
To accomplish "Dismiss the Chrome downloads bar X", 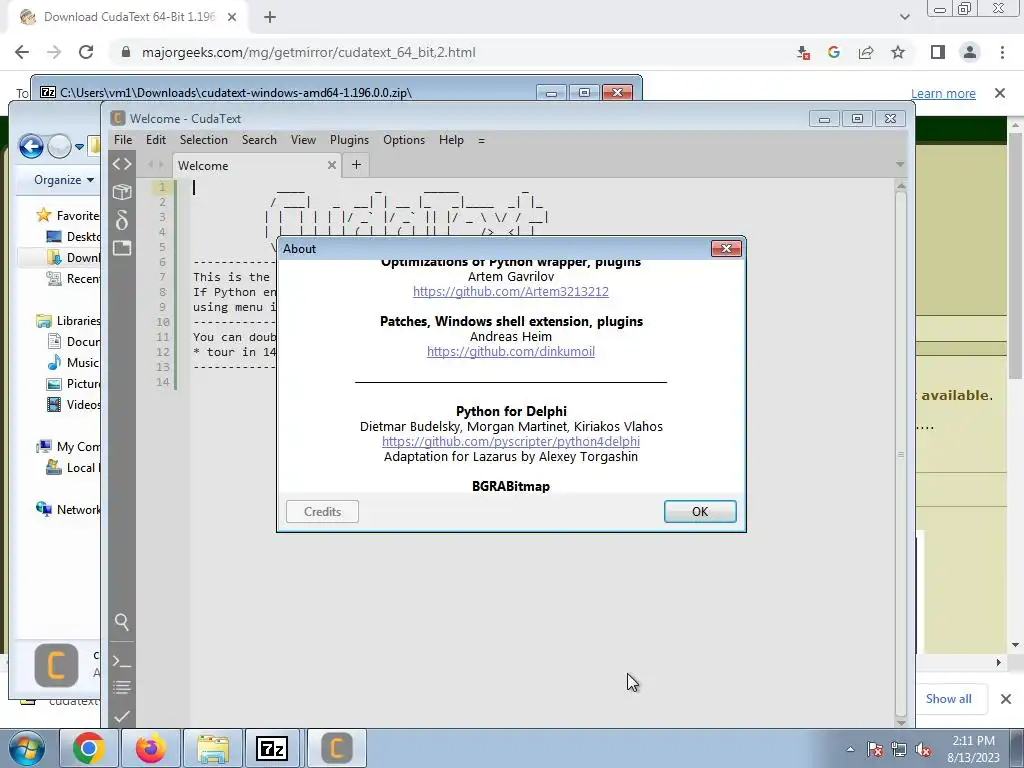I will 1006,699.
